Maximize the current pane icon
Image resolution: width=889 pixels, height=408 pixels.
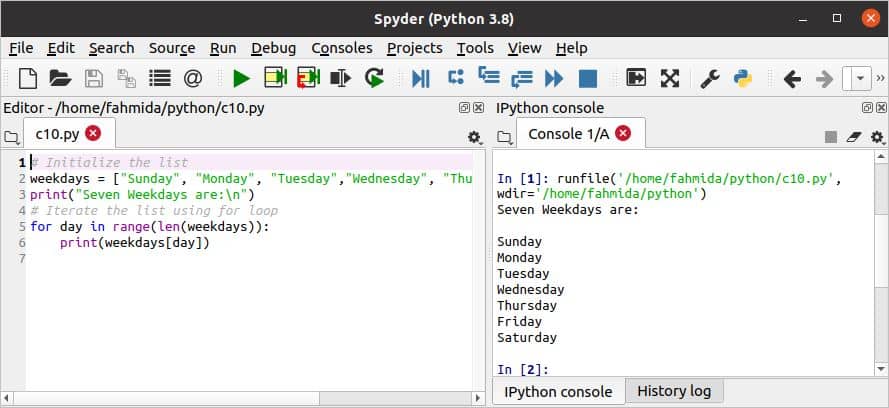pyautogui.click(x=636, y=78)
